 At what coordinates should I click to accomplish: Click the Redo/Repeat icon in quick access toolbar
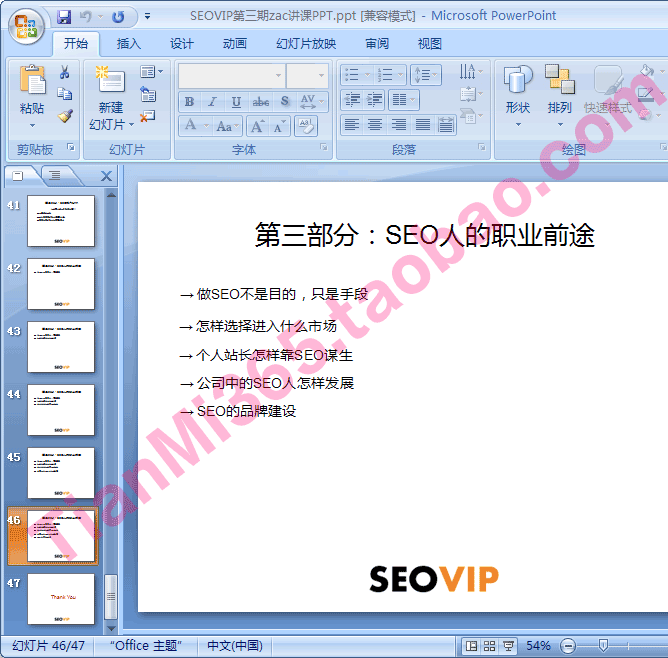(118, 17)
